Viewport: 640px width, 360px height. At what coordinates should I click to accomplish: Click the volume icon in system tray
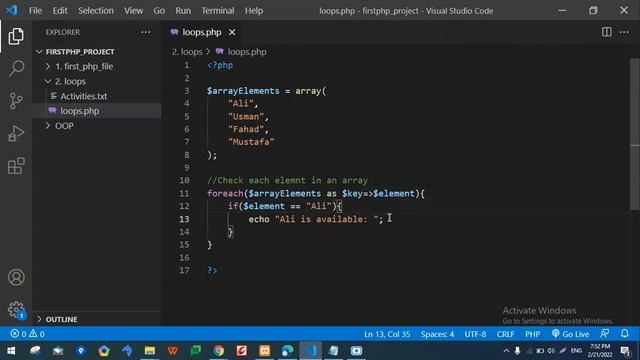pyautogui.click(x=551, y=351)
